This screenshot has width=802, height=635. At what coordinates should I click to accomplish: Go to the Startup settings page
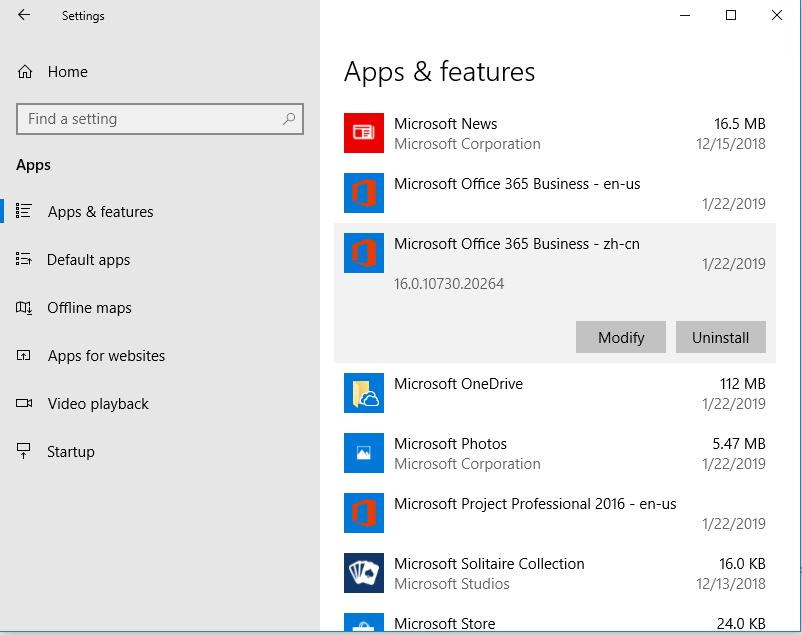click(70, 452)
